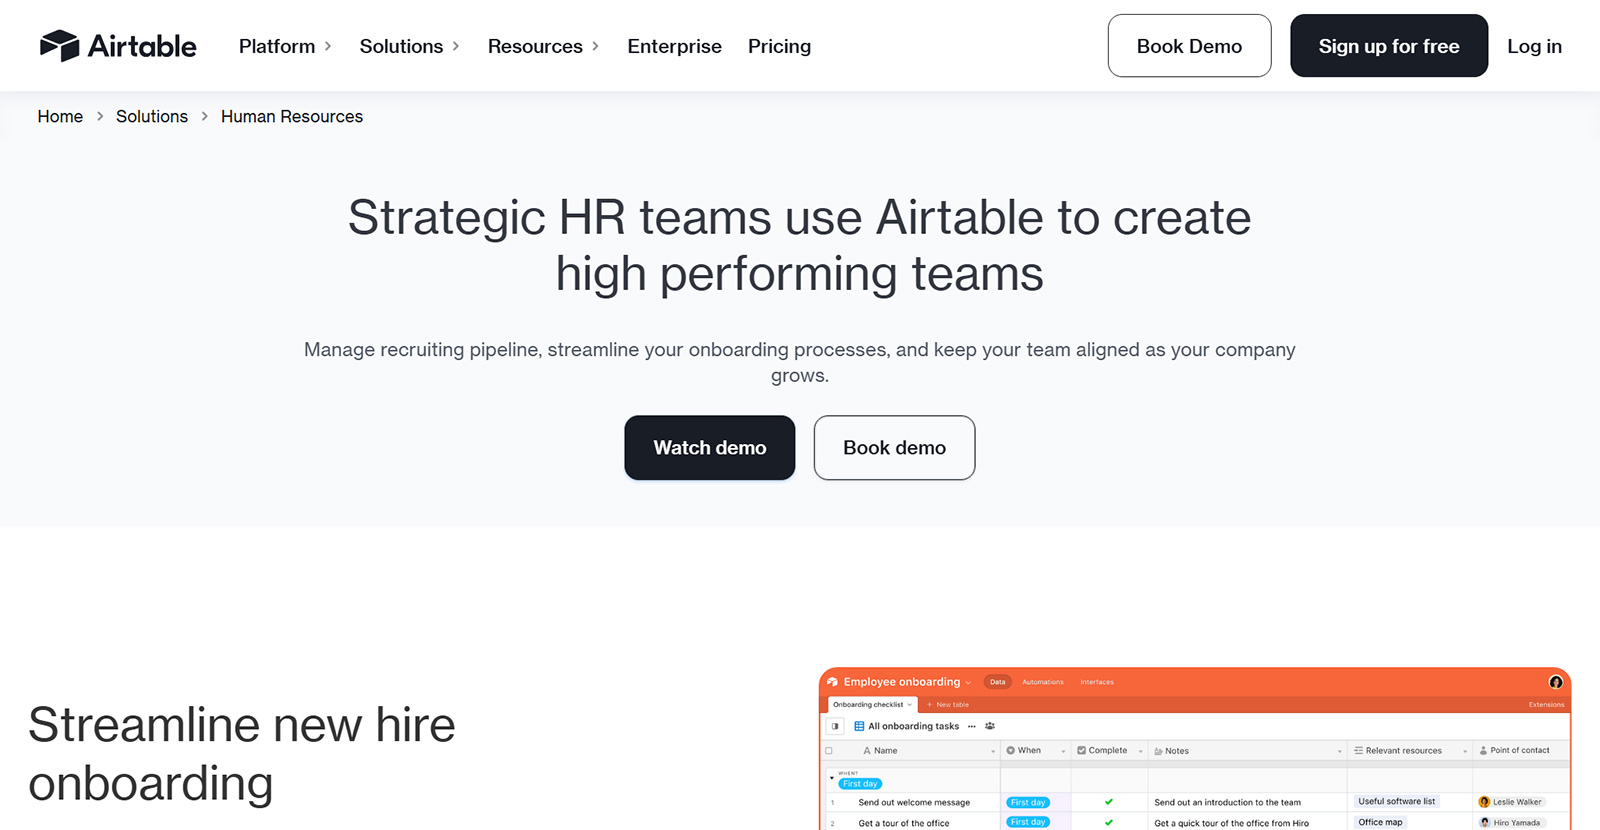Screen dimensions: 1600x830
Task: Click the Useful software list resource chip
Action: tap(1396, 801)
